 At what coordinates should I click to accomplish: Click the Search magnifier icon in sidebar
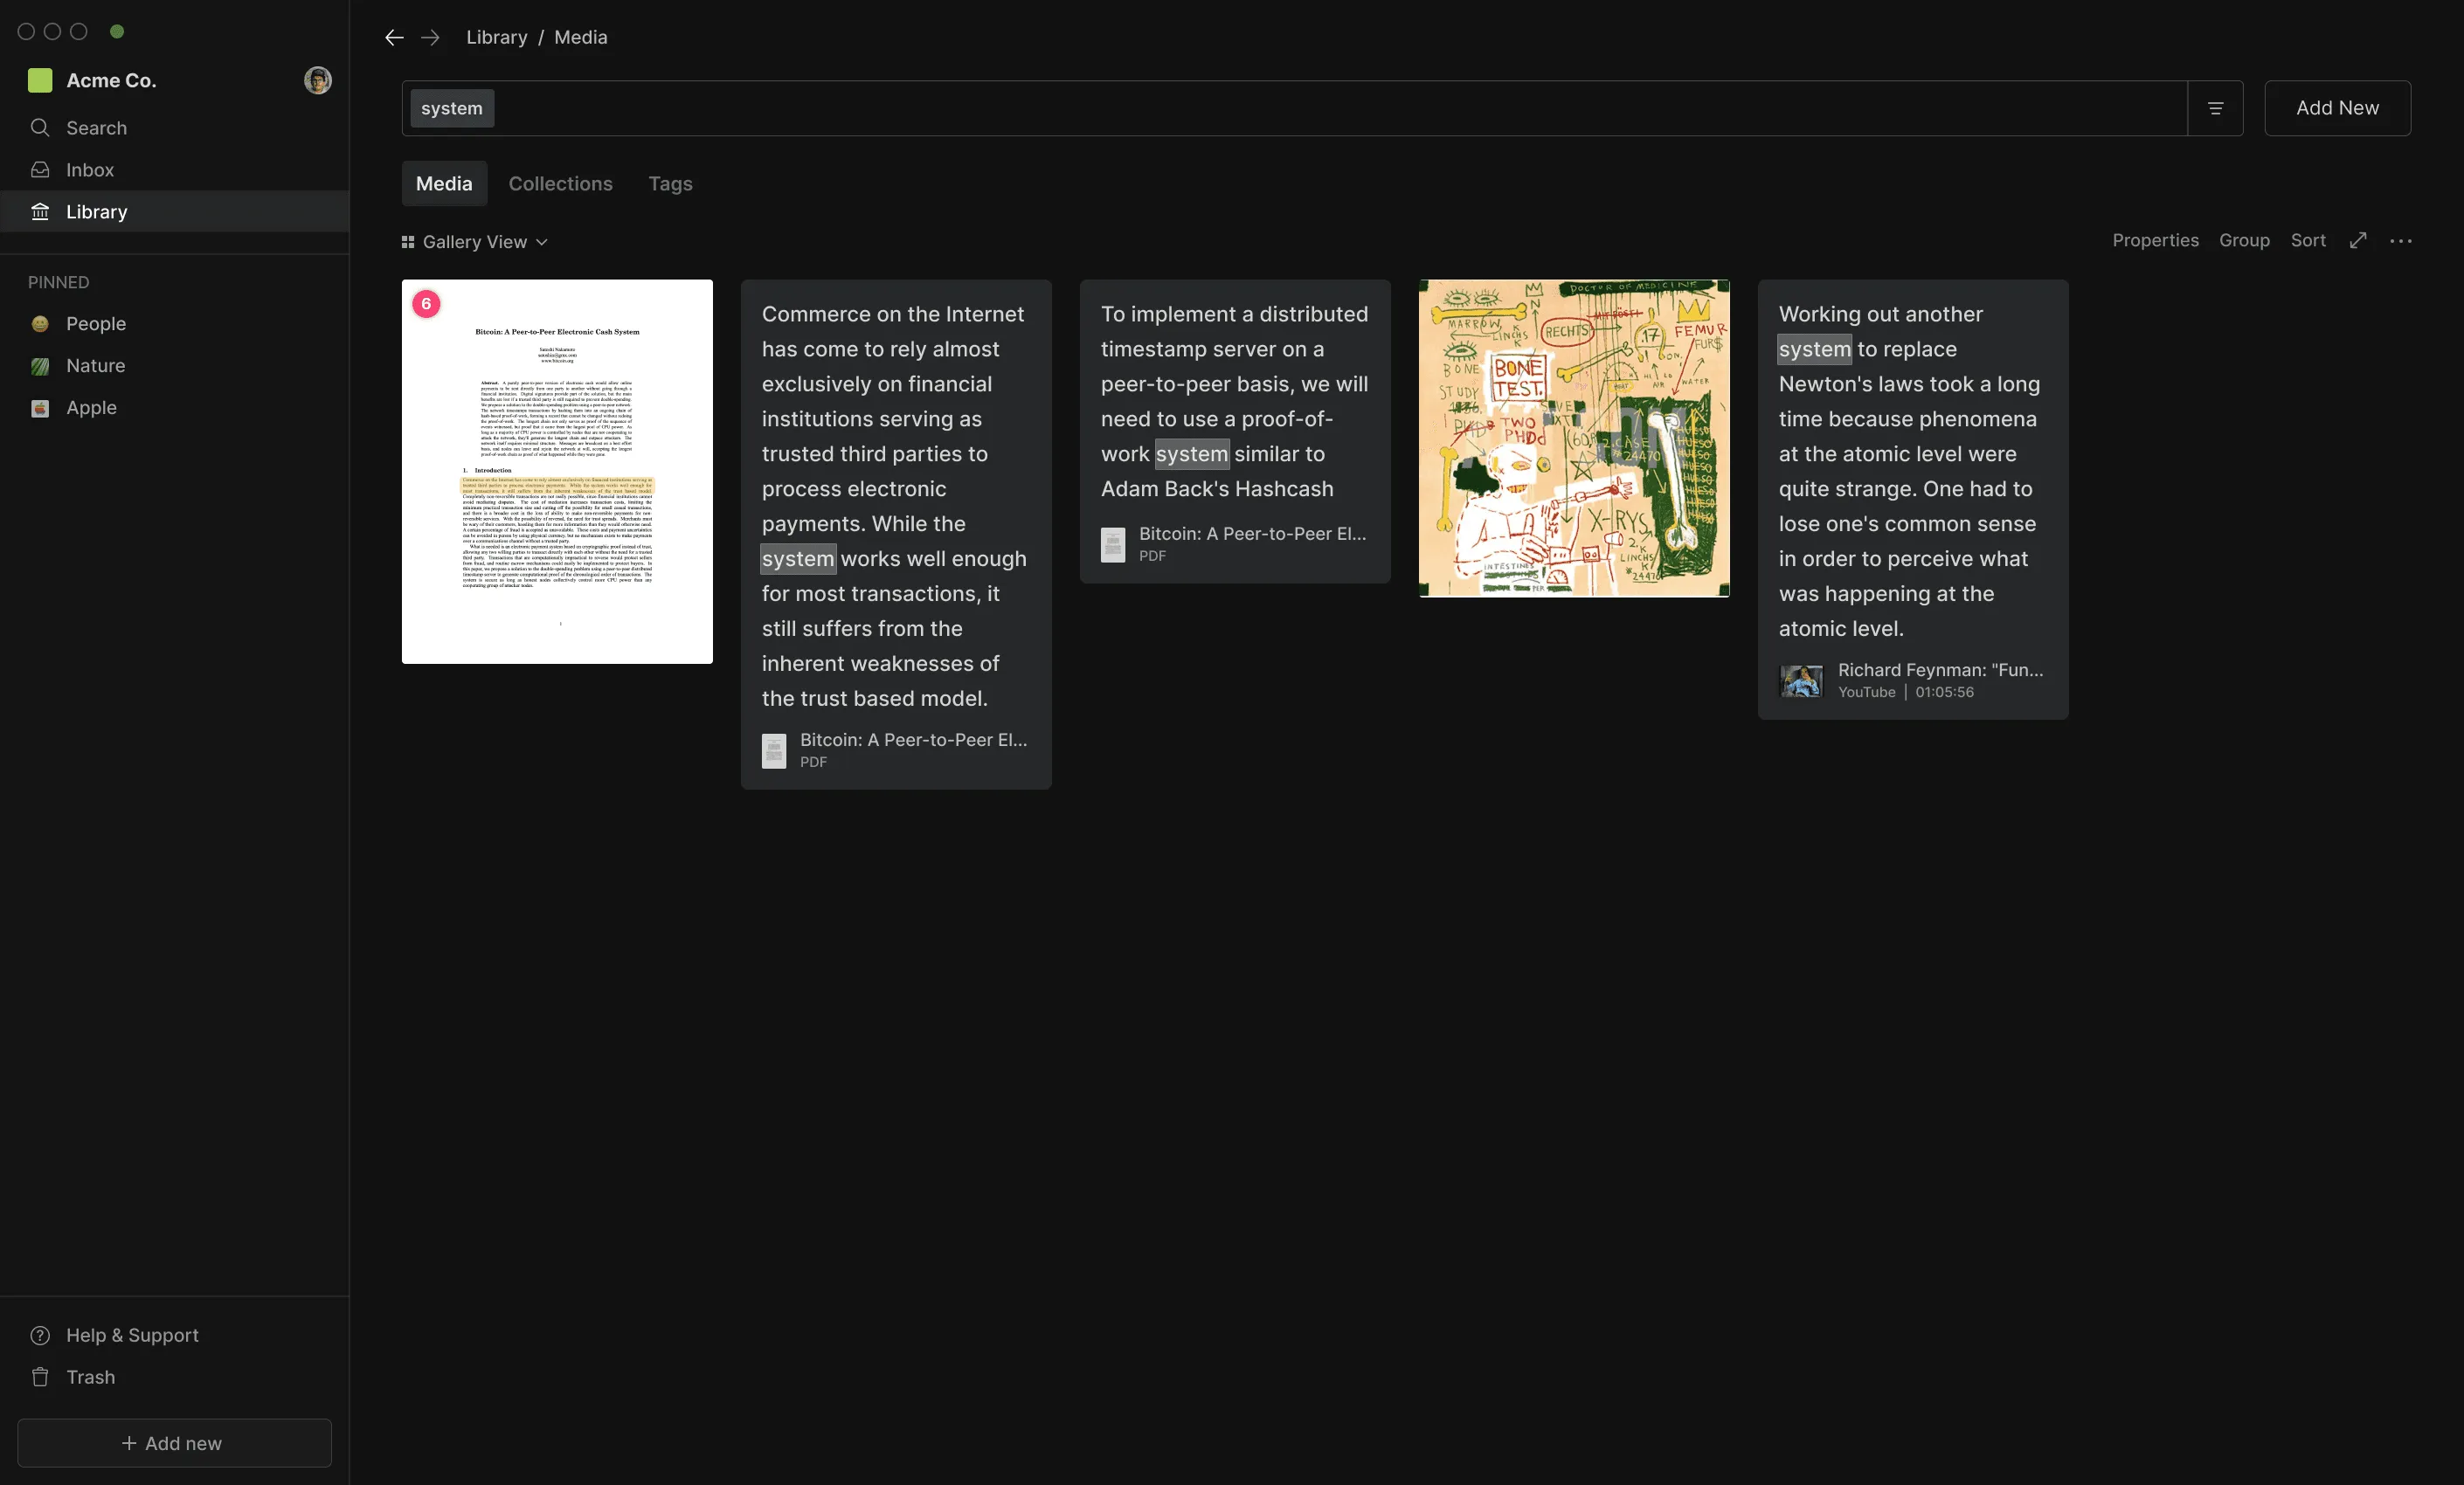coord(40,128)
